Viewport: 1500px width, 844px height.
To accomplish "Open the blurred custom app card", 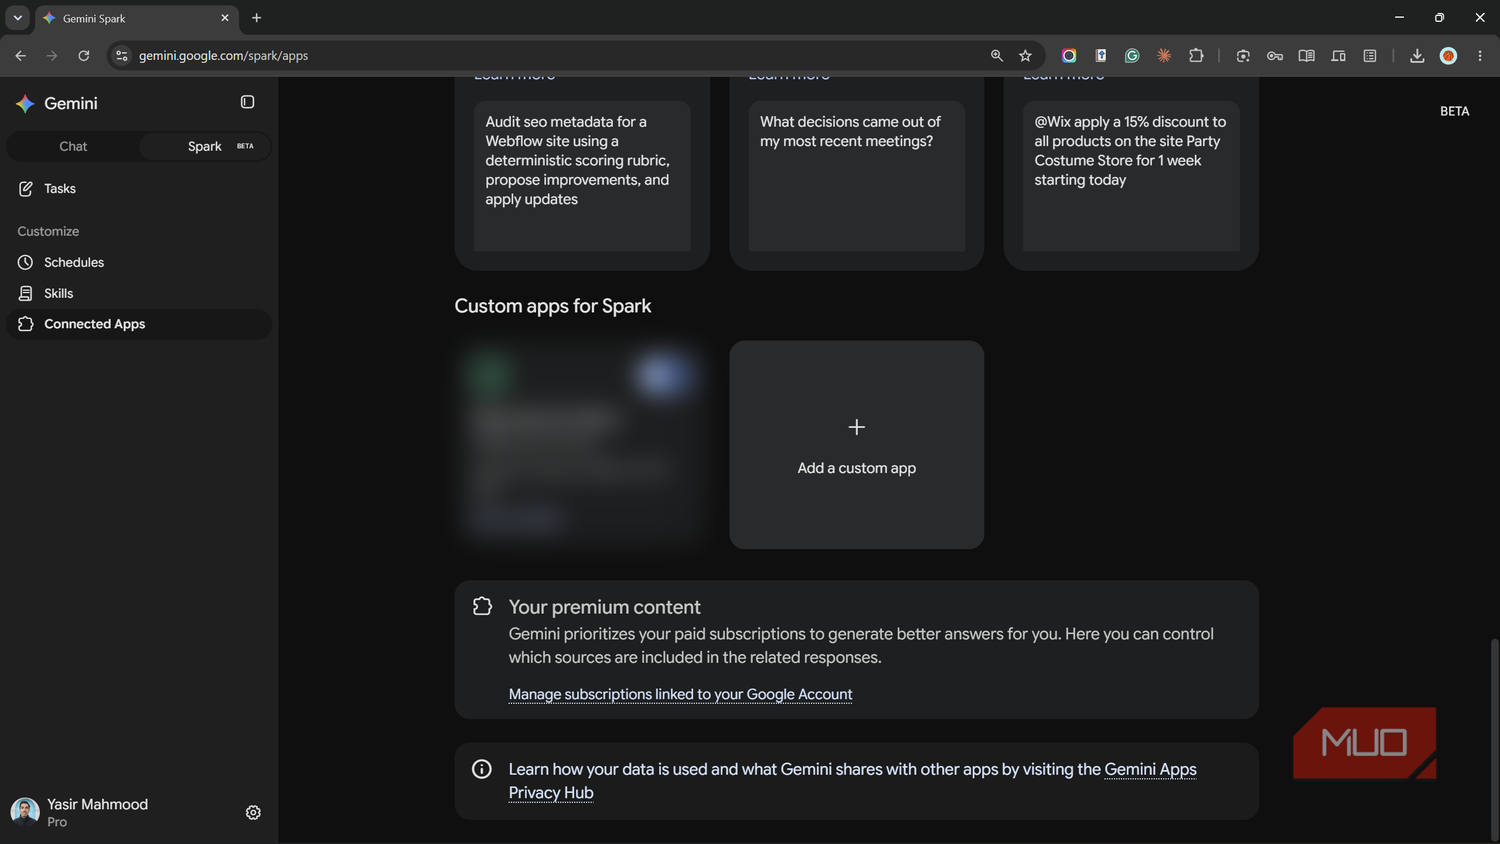I will pos(581,444).
